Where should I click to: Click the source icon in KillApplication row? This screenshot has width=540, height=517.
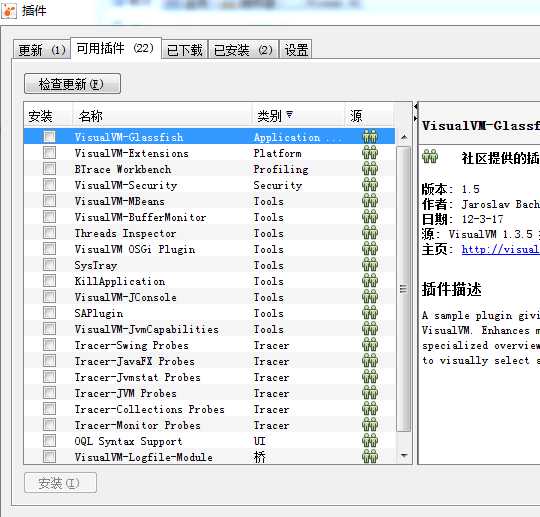coord(370,280)
